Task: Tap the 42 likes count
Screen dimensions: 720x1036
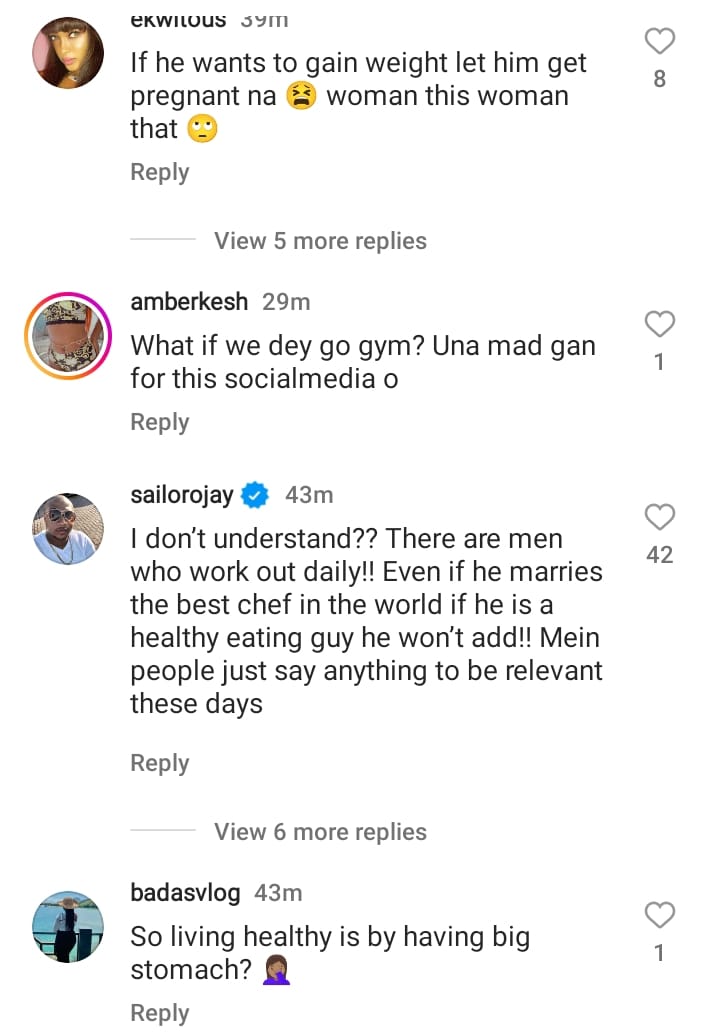Action: tap(659, 555)
